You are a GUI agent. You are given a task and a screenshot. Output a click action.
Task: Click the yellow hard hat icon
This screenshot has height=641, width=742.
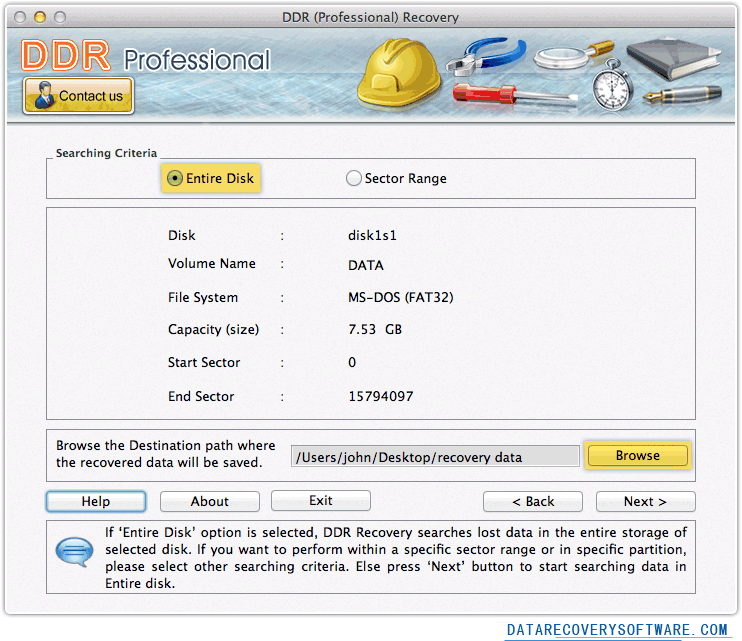point(398,72)
